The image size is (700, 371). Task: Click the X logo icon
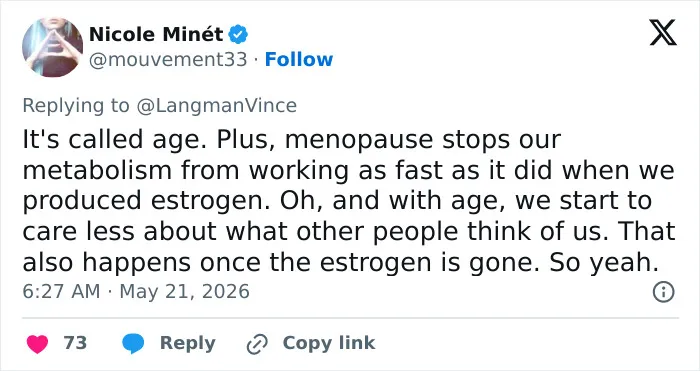click(x=663, y=33)
